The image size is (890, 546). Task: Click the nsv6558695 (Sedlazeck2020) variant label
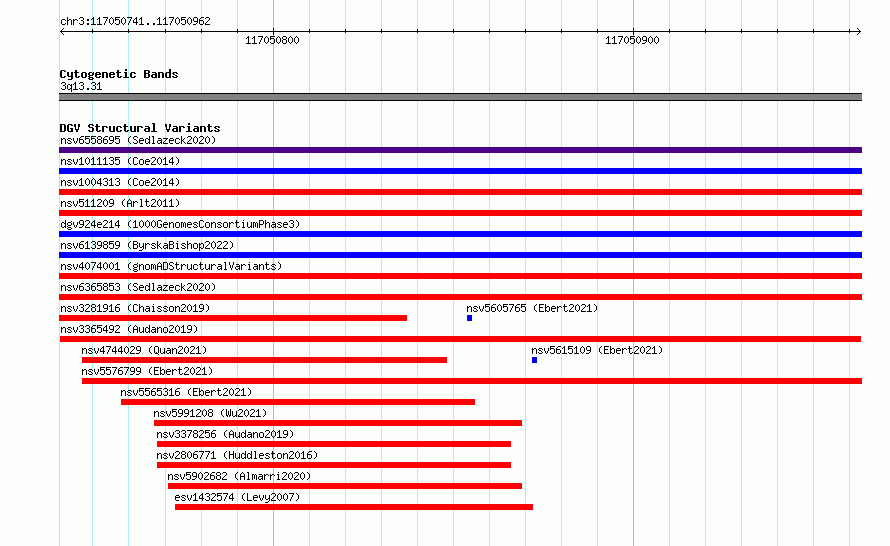click(138, 140)
